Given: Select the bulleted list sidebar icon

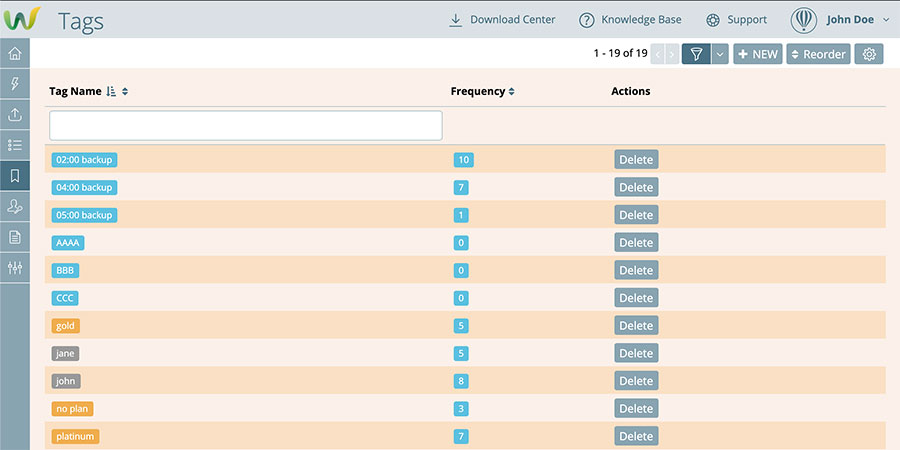Looking at the screenshot, I should point(14,145).
